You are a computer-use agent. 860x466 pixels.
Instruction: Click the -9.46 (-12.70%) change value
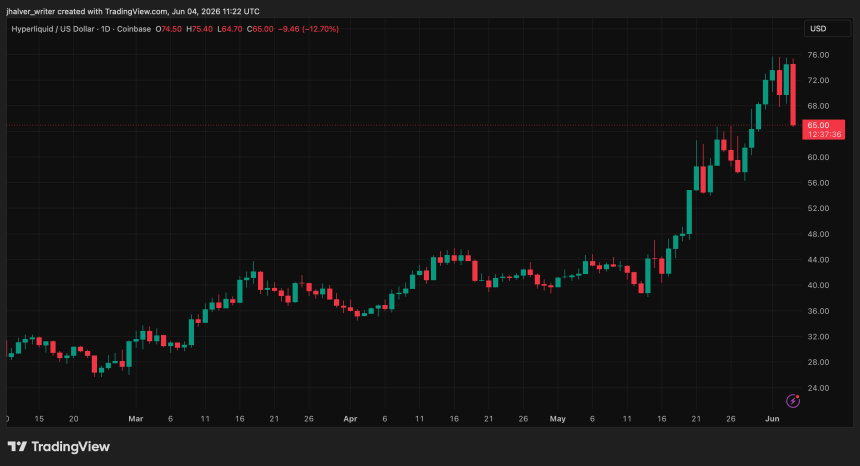click(x=308, y=29)
